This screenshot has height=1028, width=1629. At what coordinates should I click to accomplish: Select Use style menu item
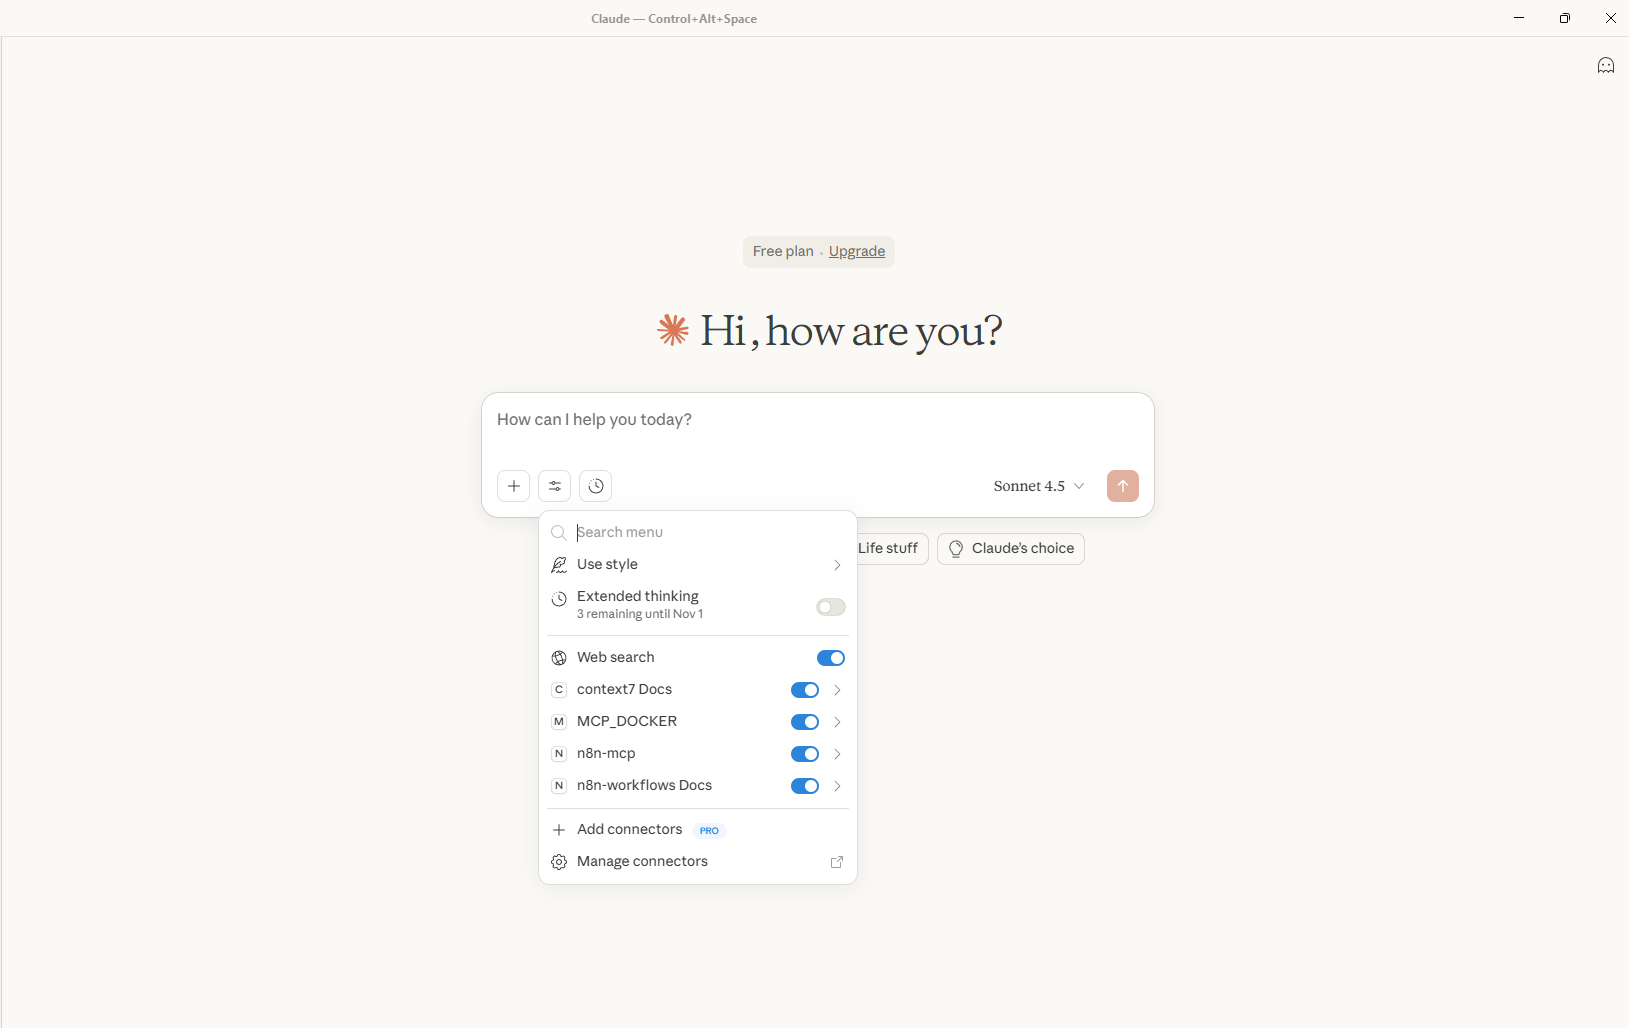pos(698,565)
